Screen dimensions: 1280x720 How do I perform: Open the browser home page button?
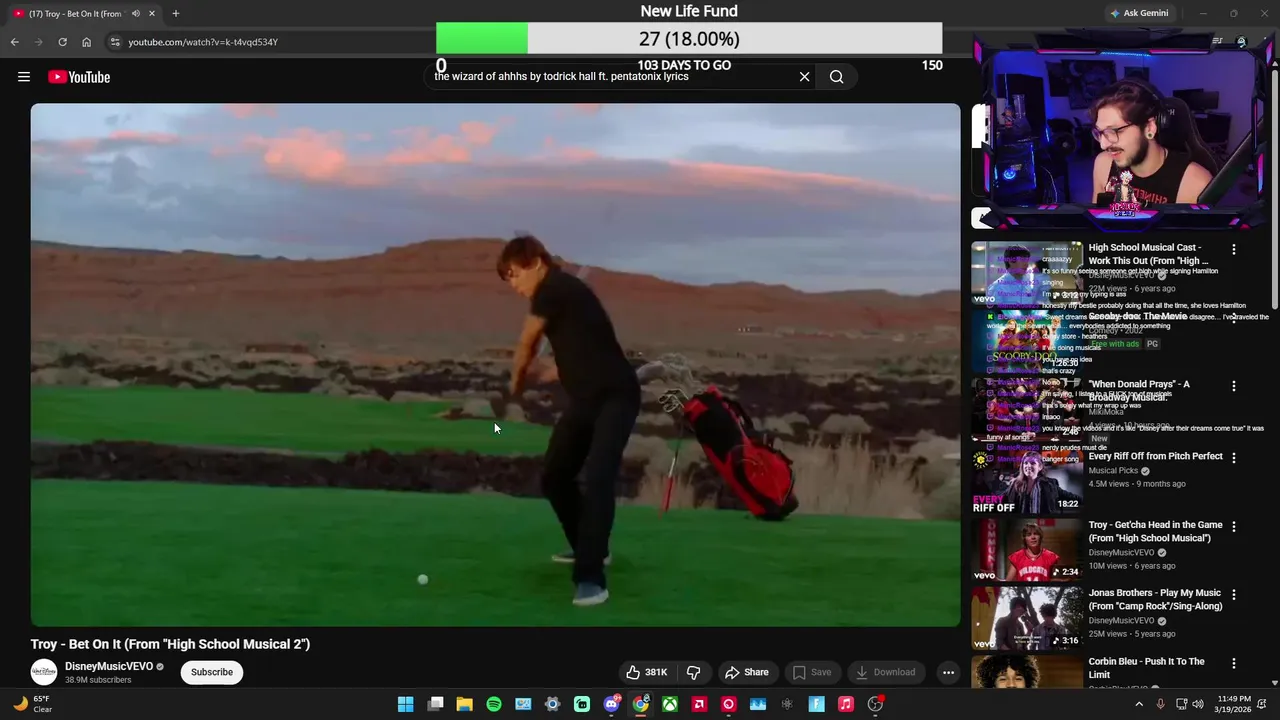86,42
